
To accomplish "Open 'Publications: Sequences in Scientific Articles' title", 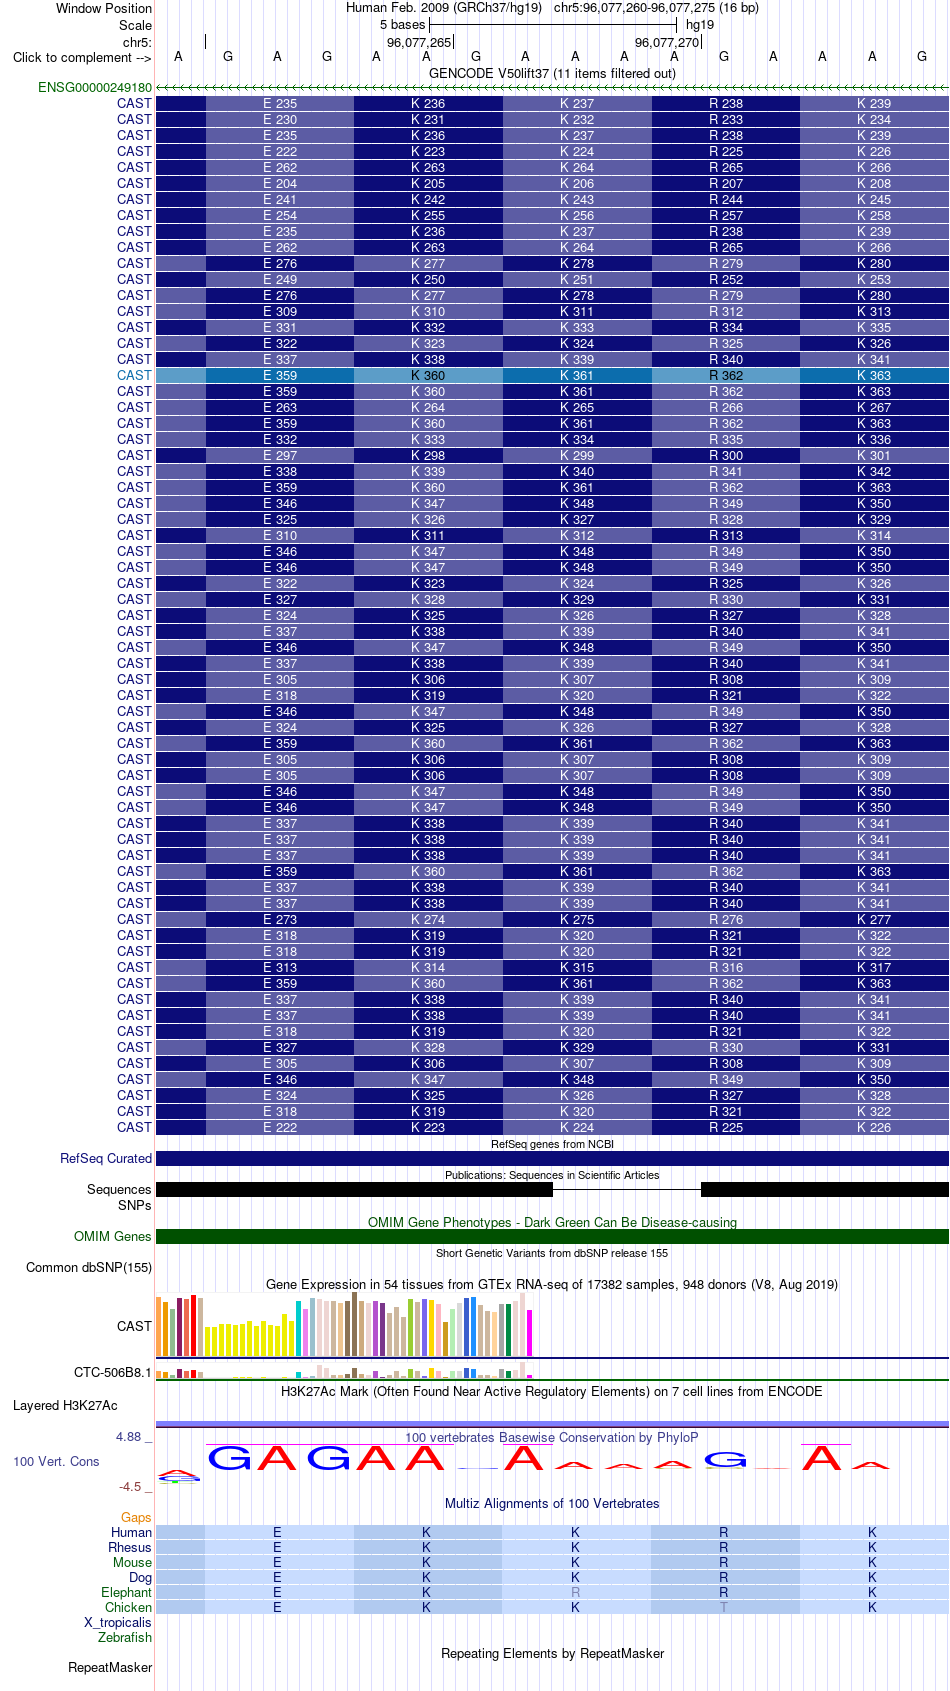I will pos(552,1175).
